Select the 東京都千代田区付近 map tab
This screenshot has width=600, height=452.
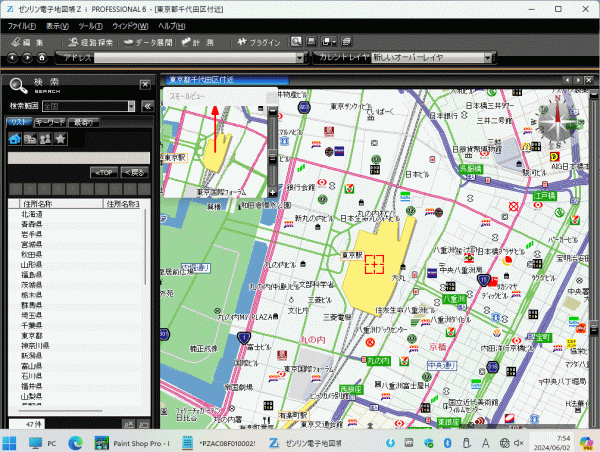(x=227, y=80)
